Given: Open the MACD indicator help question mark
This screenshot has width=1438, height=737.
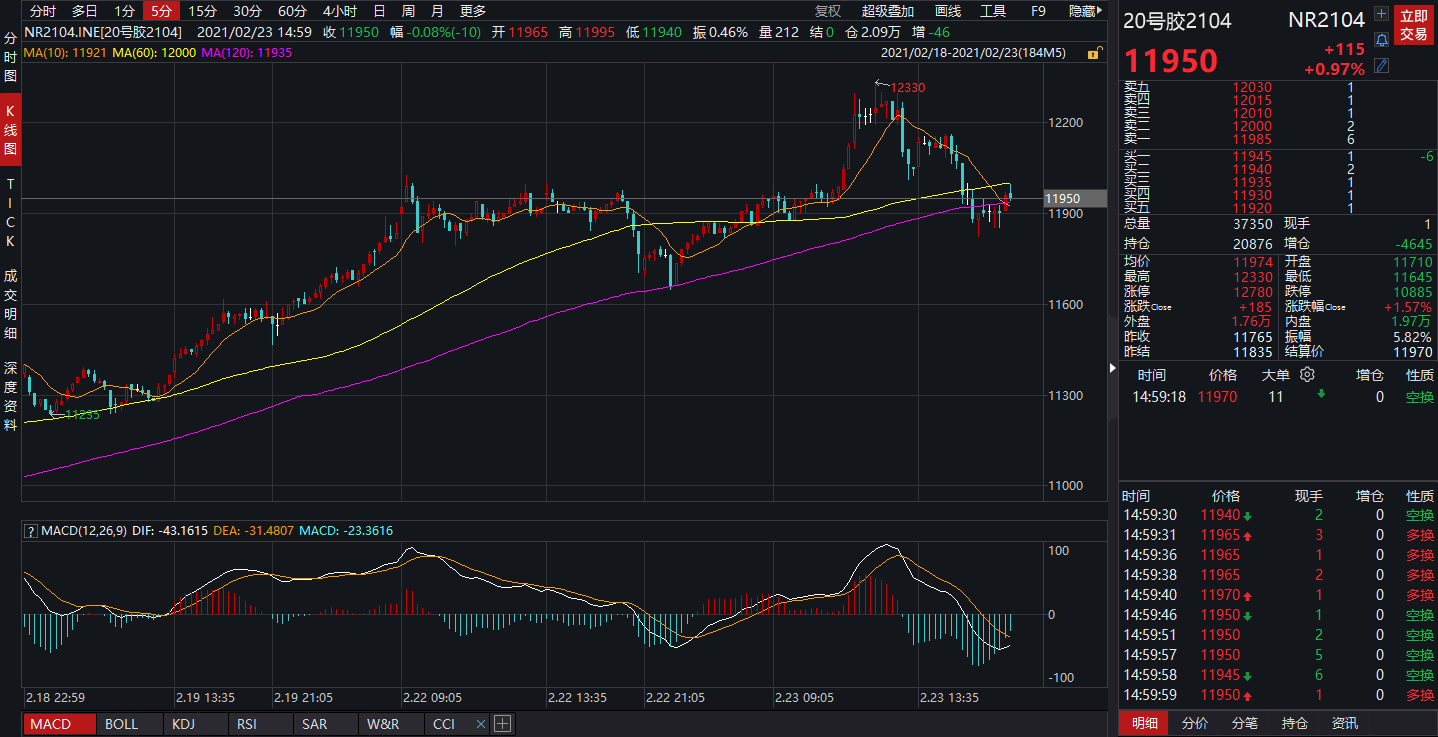Looking at the screenshot, I should [30, 531].
